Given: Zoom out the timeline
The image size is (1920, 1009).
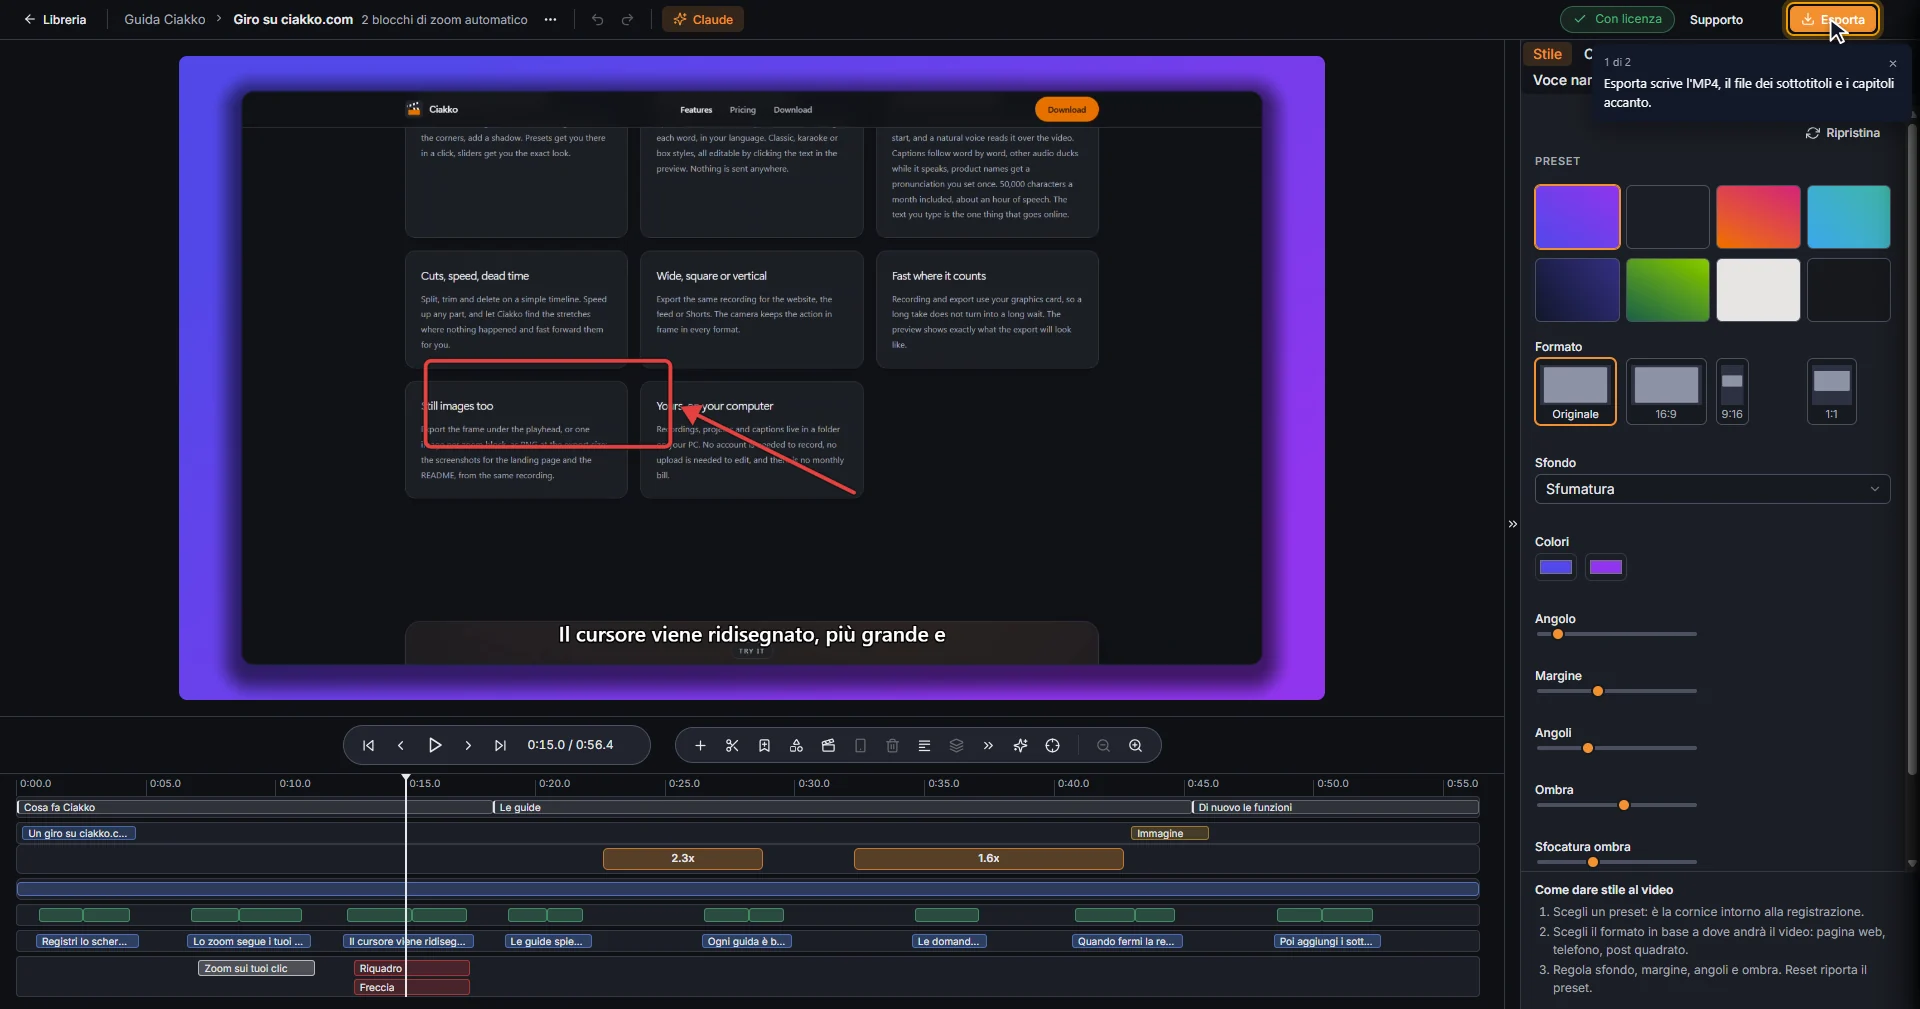Looking at the screenshot, I should (x=1103, y=745).
